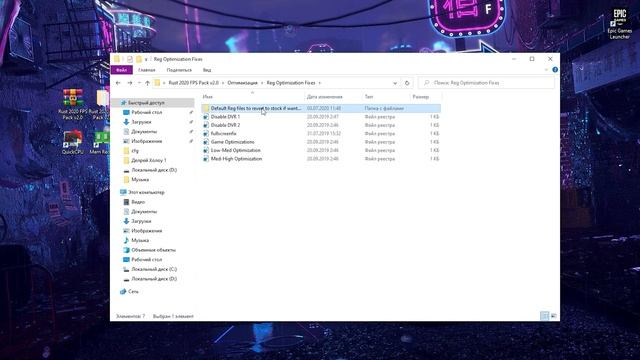Select the Rust 2020 FPS Pack v2.0 archive

(73, 104)
